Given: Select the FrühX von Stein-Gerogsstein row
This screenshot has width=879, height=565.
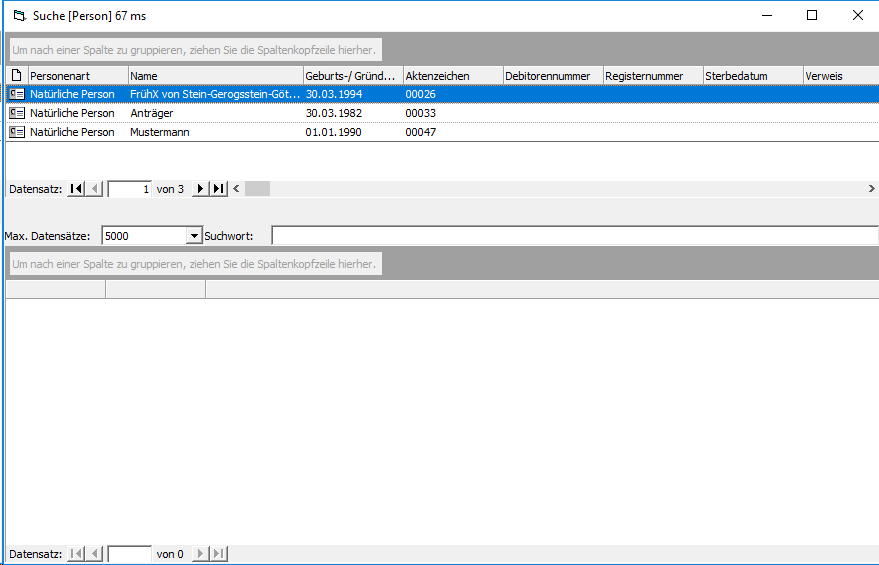Looking at the screenshot, I should click(214, 93).
